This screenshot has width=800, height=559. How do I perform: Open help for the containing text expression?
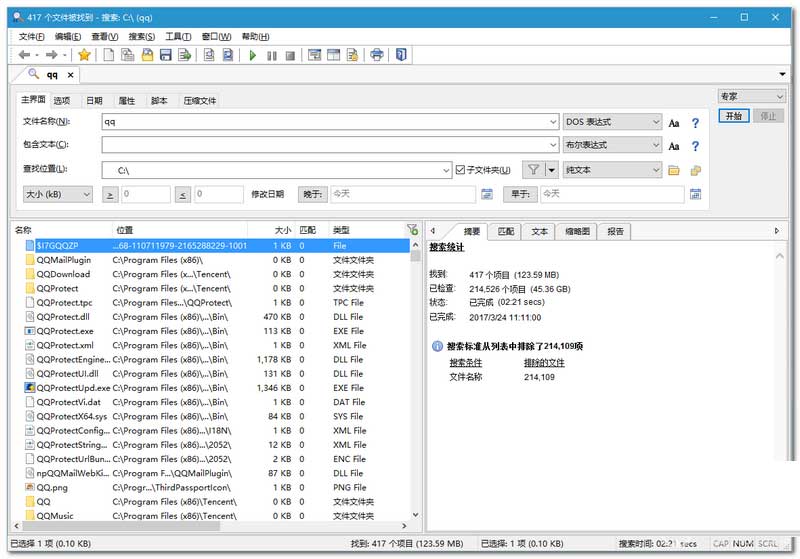pos(695,146)
